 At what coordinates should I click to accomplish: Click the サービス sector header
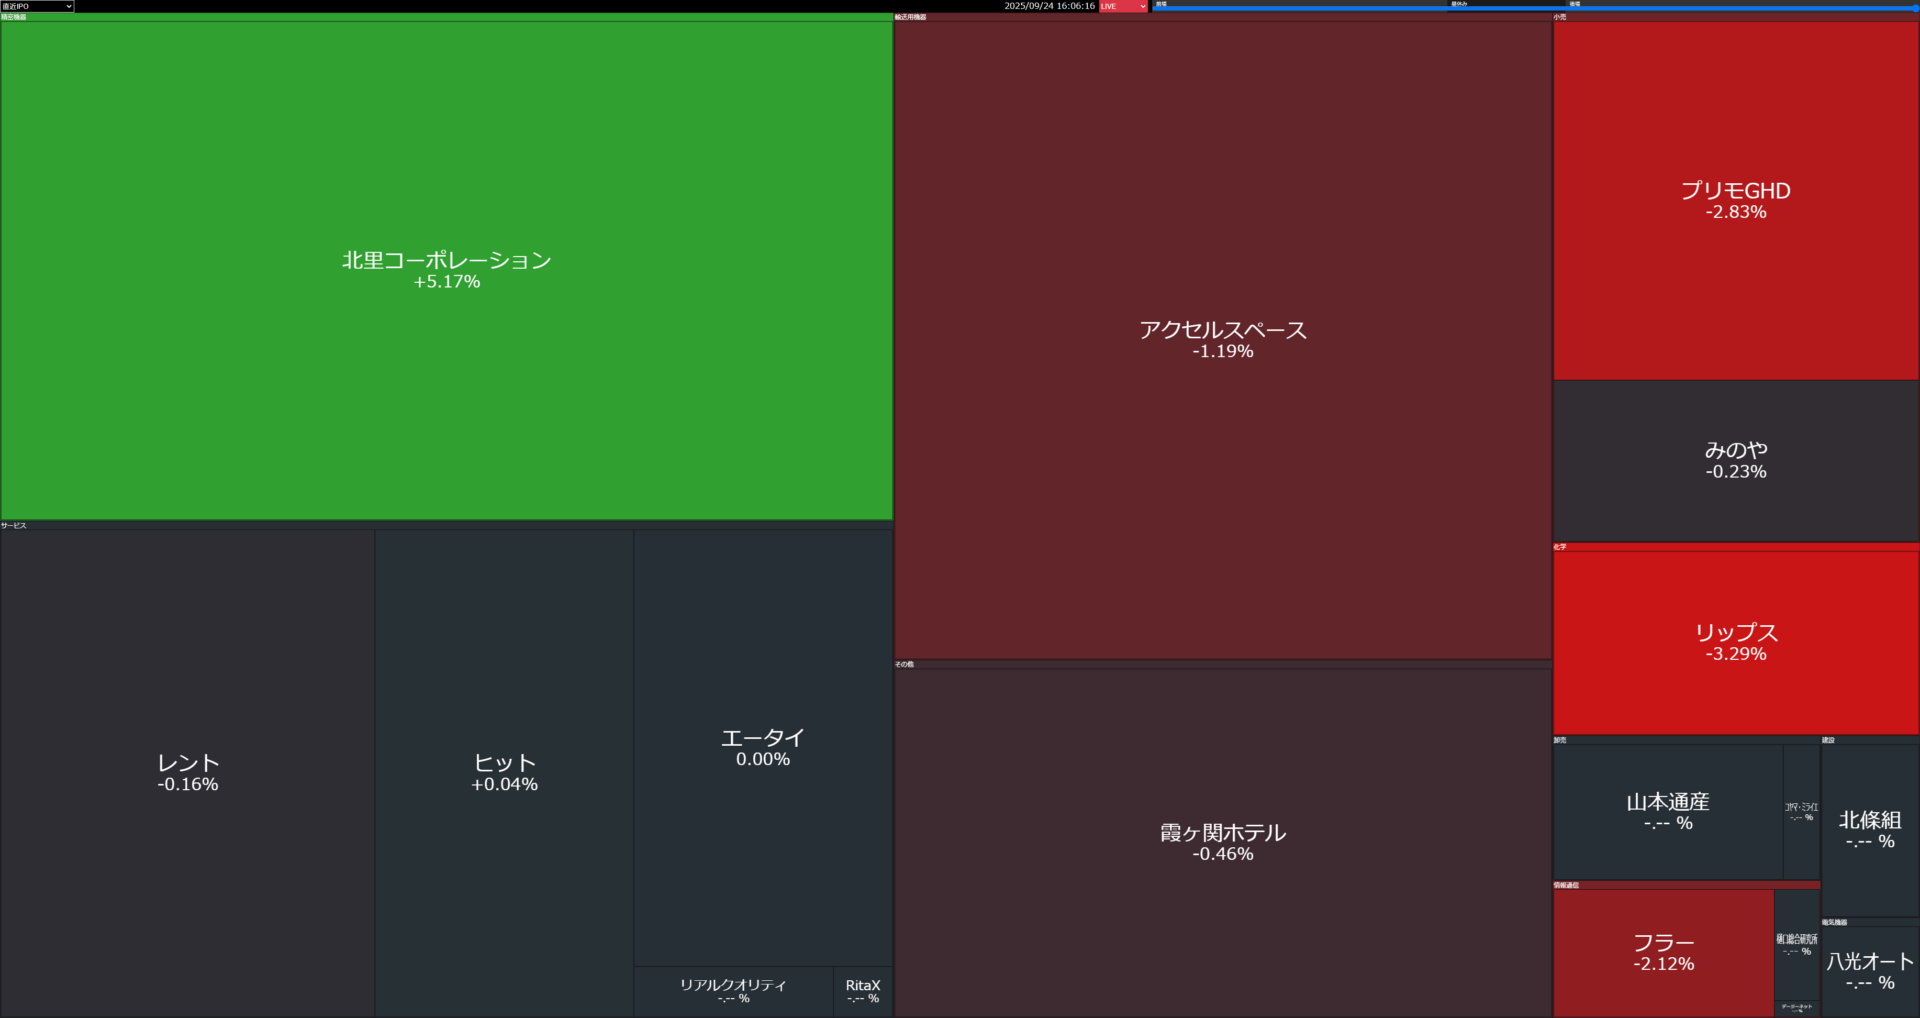pyautogui.click(x=14, y=525)
